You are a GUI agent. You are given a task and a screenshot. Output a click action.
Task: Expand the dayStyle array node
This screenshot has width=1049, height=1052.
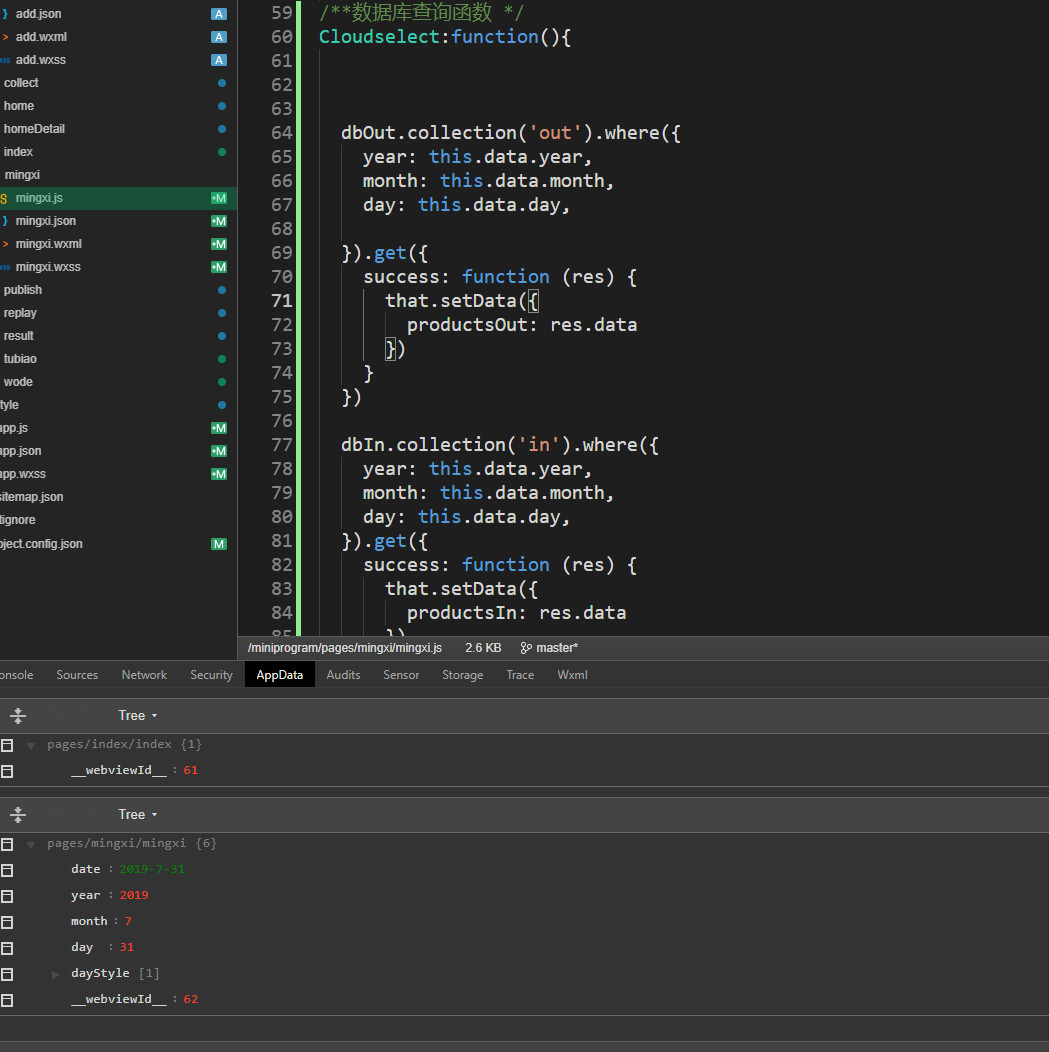pyautogui.click(x=56, y=974)
